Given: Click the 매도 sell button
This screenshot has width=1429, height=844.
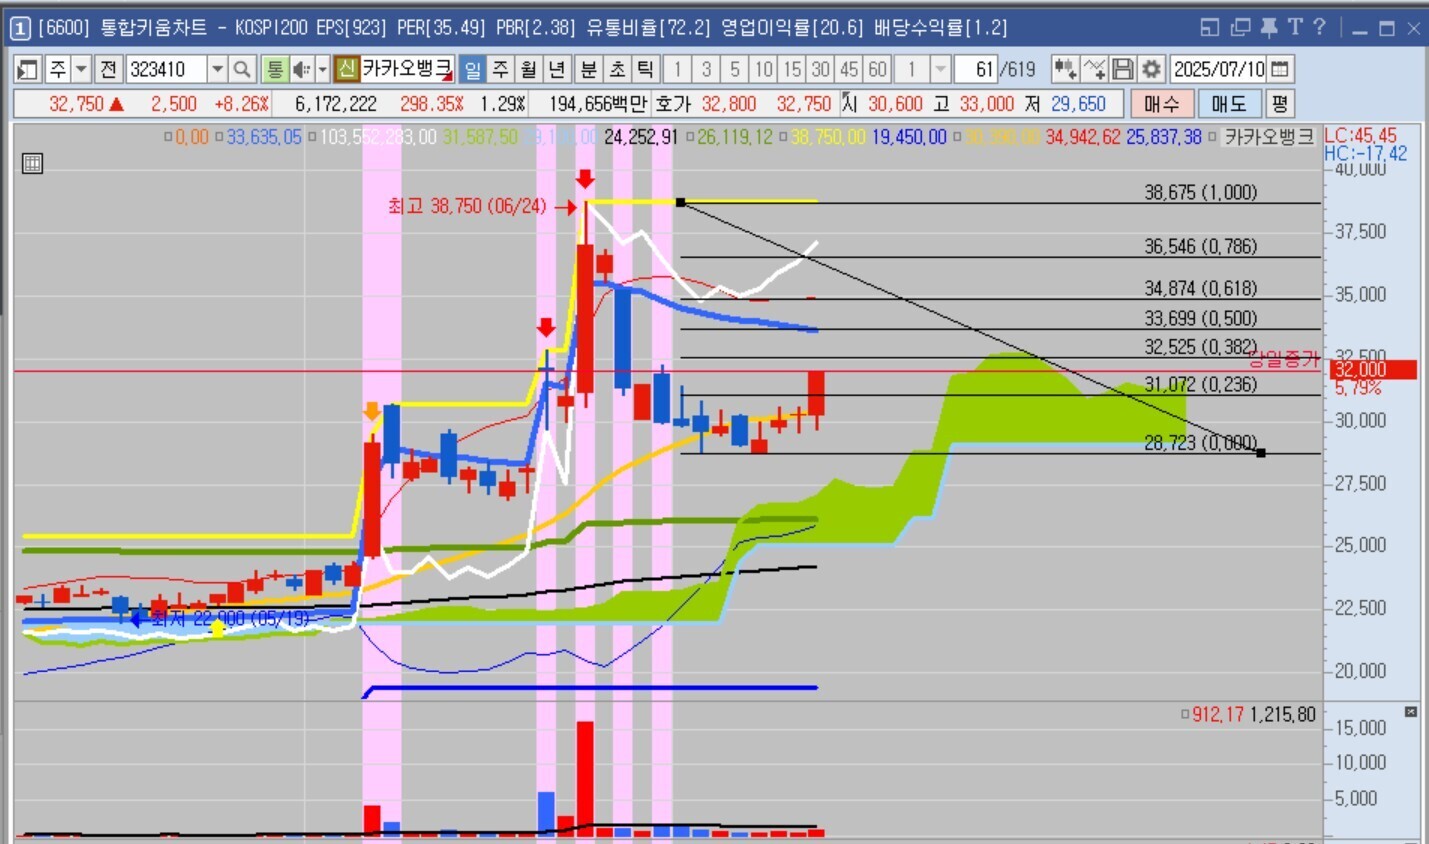Looking at the screenshot, I should click(1229, 104).
